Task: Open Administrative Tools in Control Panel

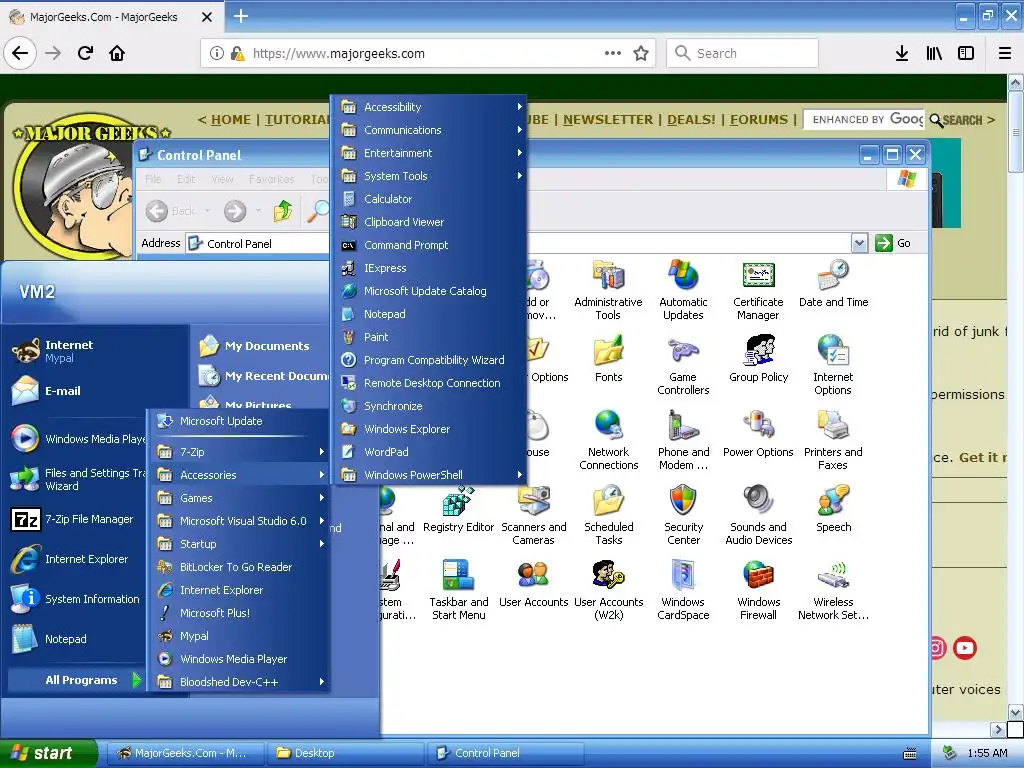Action: tap(608, 290)
